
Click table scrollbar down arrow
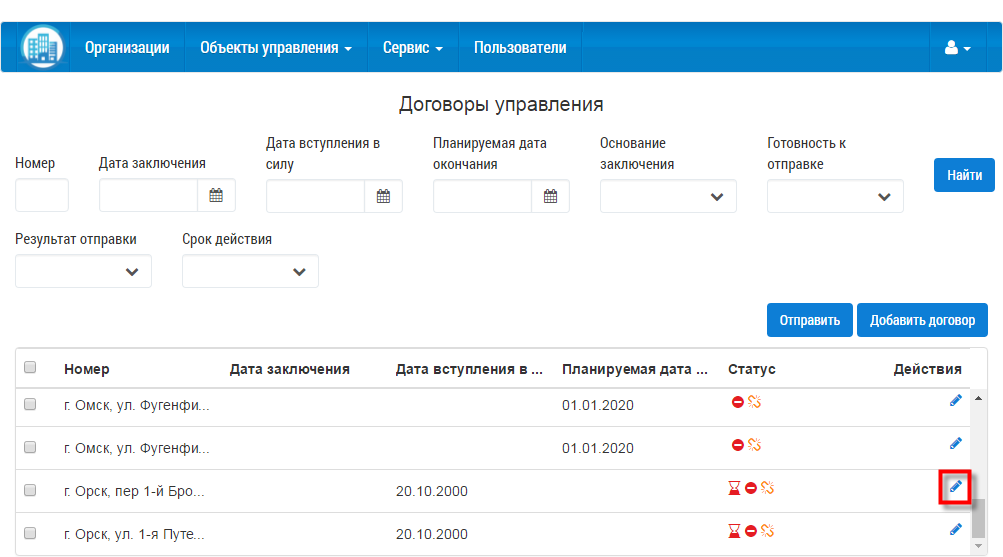[978, 546]
